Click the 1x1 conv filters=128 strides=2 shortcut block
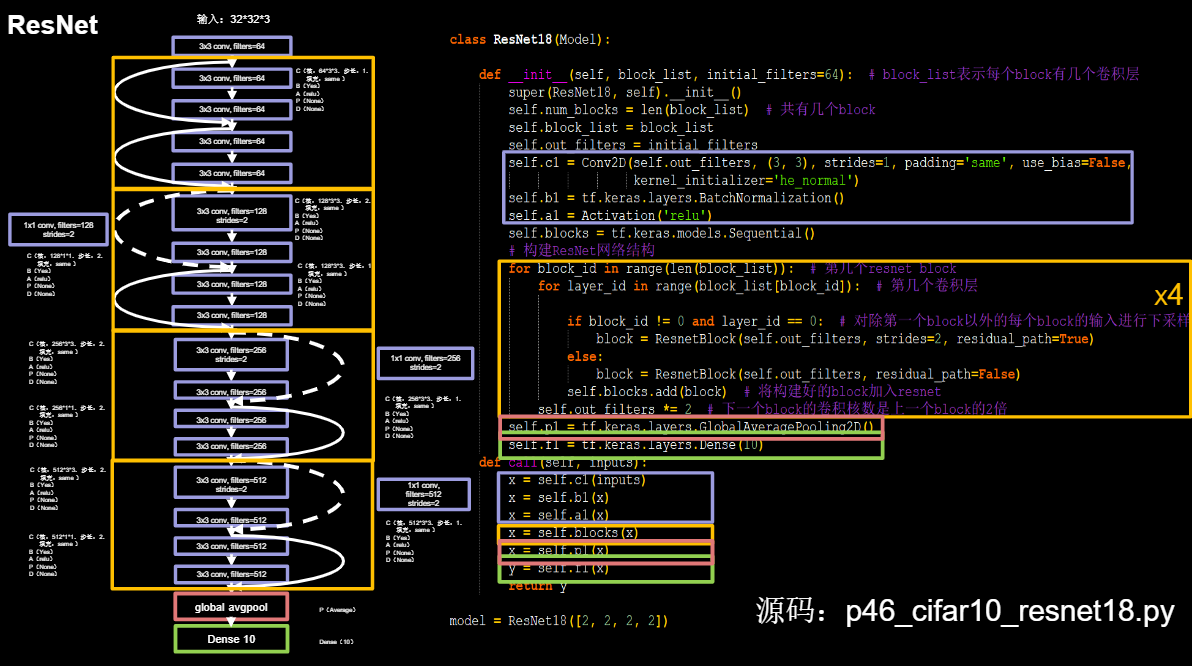 [x=57, y=229]
